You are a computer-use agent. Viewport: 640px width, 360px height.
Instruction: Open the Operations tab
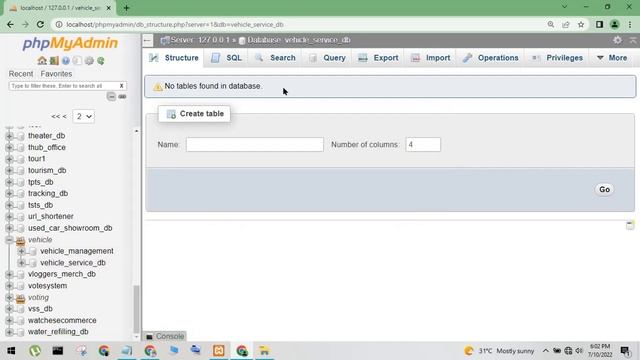pyautogui.click(x=491, y=58)
